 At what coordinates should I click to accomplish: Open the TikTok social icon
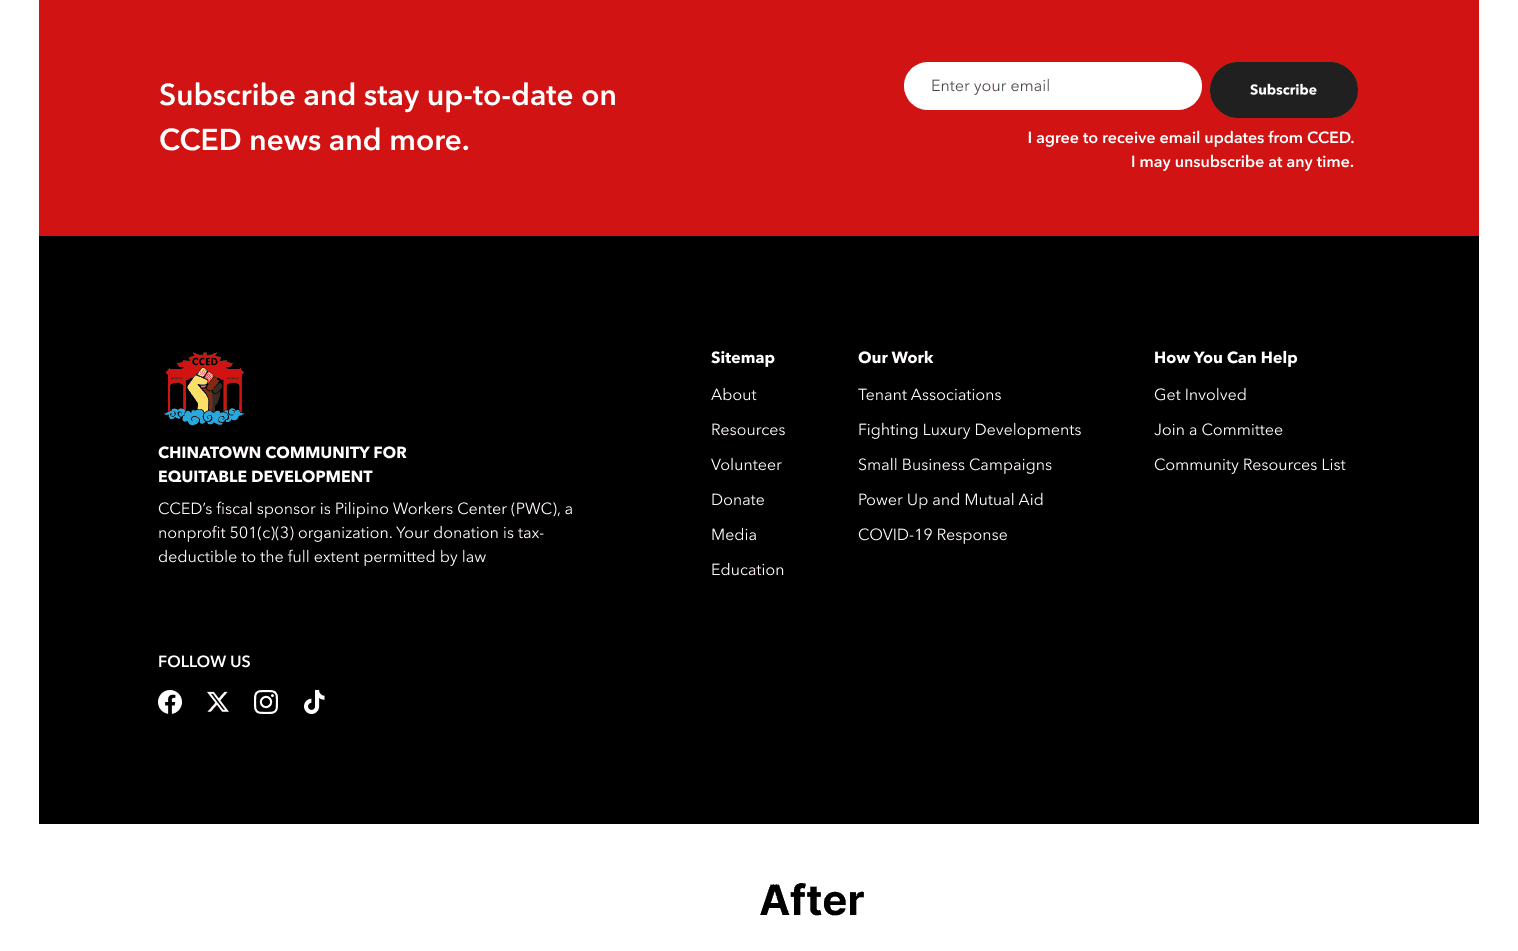(314, 702)
